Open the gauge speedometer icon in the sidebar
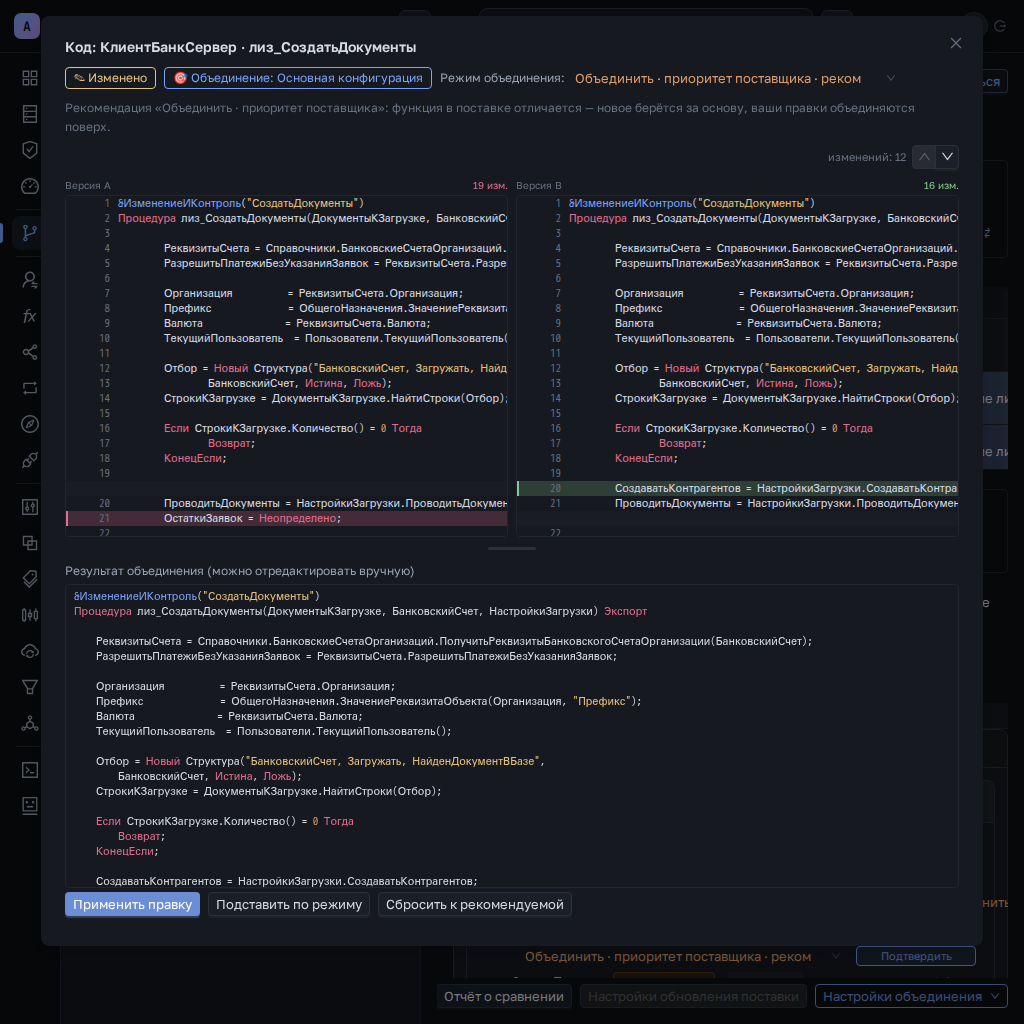 pos(29,185)
